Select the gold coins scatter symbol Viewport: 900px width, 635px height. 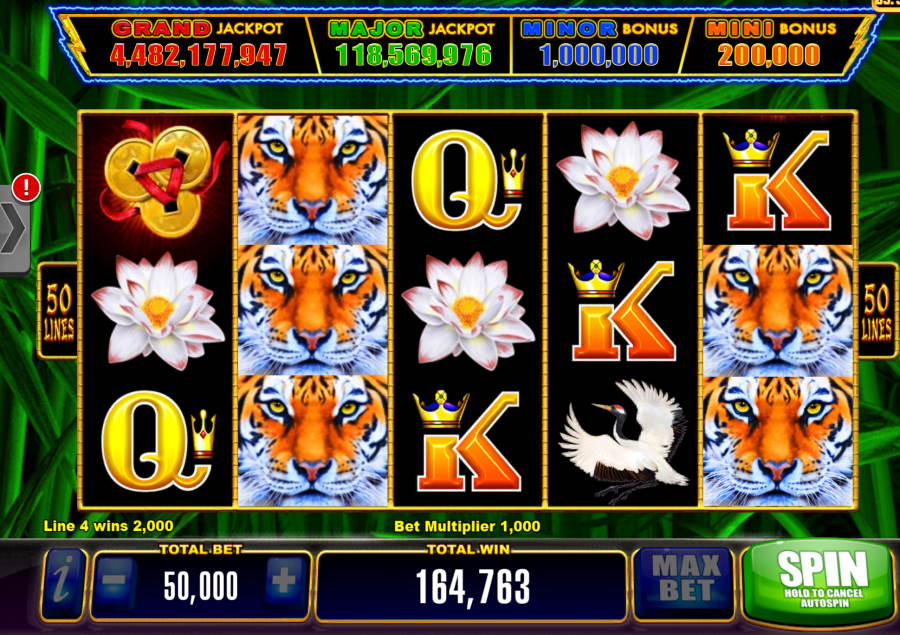(x=158, y=178)
